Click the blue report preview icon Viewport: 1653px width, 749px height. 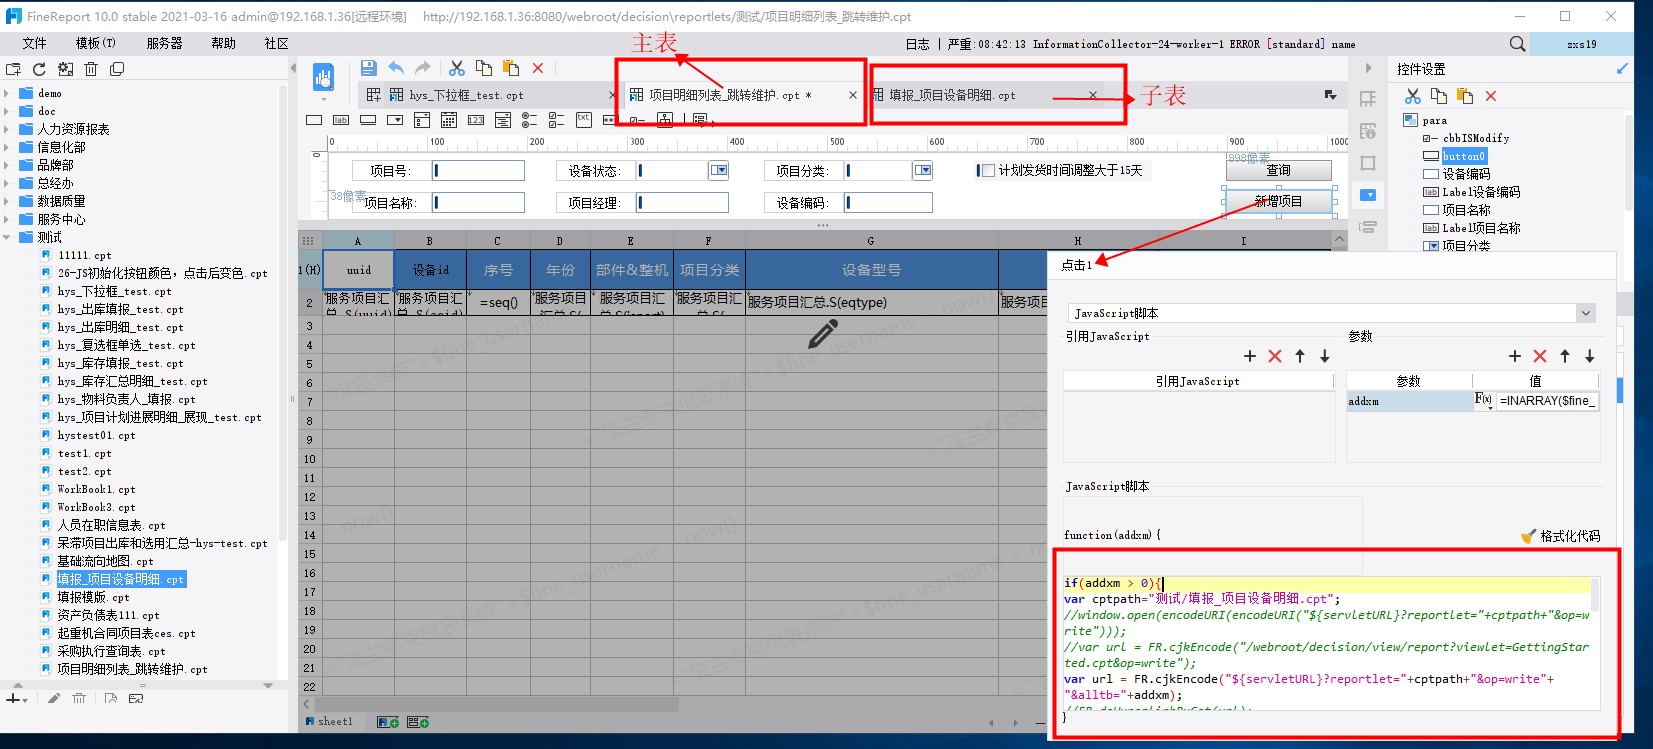tap(323, 77)
